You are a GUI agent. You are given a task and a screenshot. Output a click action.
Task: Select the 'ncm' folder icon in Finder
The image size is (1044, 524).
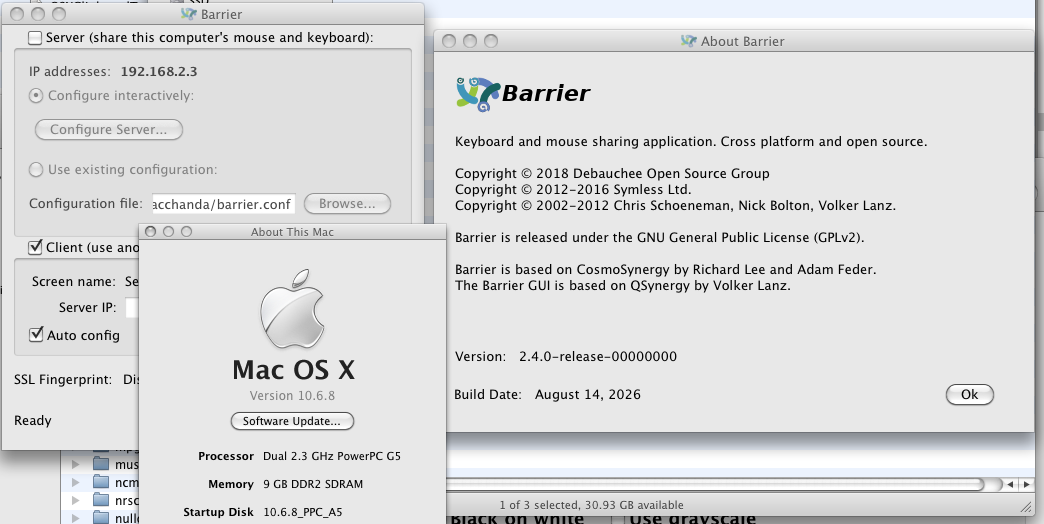tap(101, 481)
